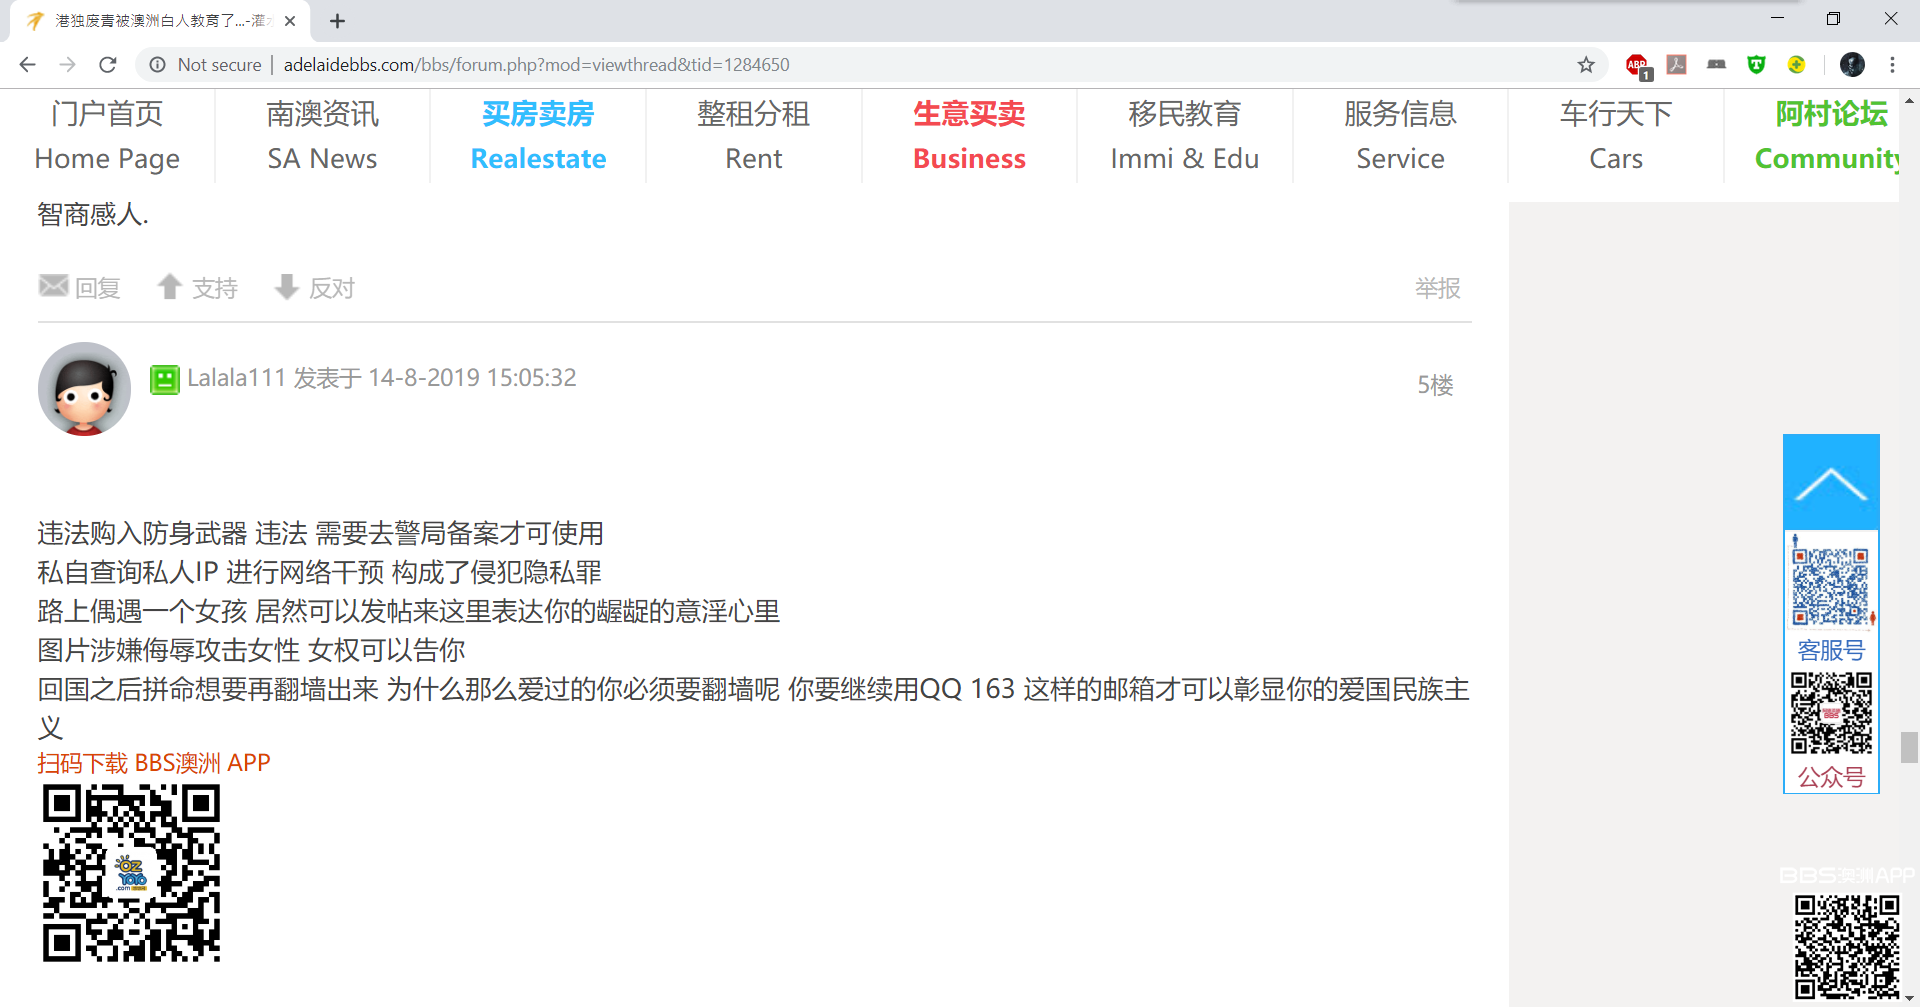
Task: Reload the current page
Action: pyautogui.click(x=108, y=65)
